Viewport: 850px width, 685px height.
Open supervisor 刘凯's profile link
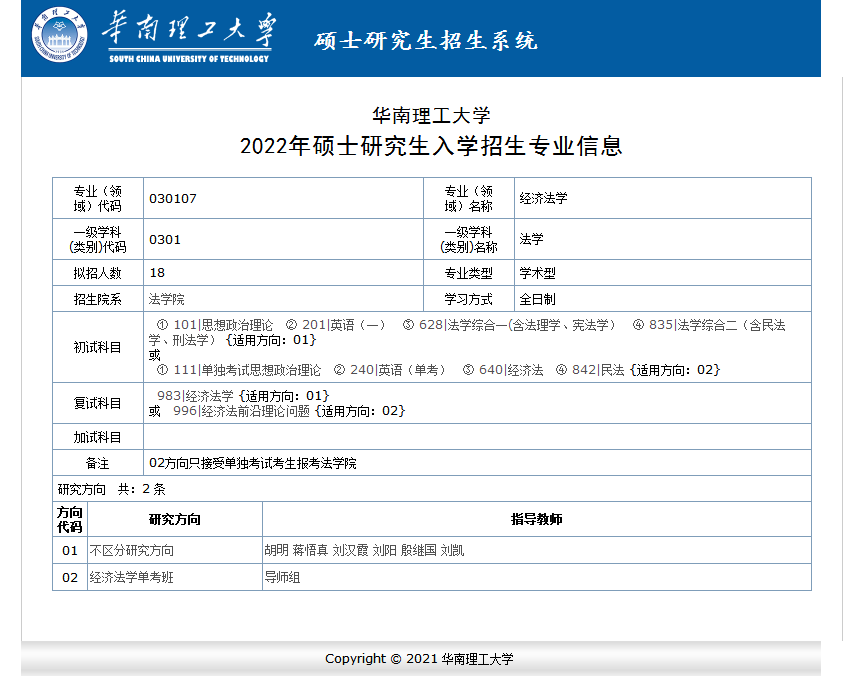[x=452, y=551]
